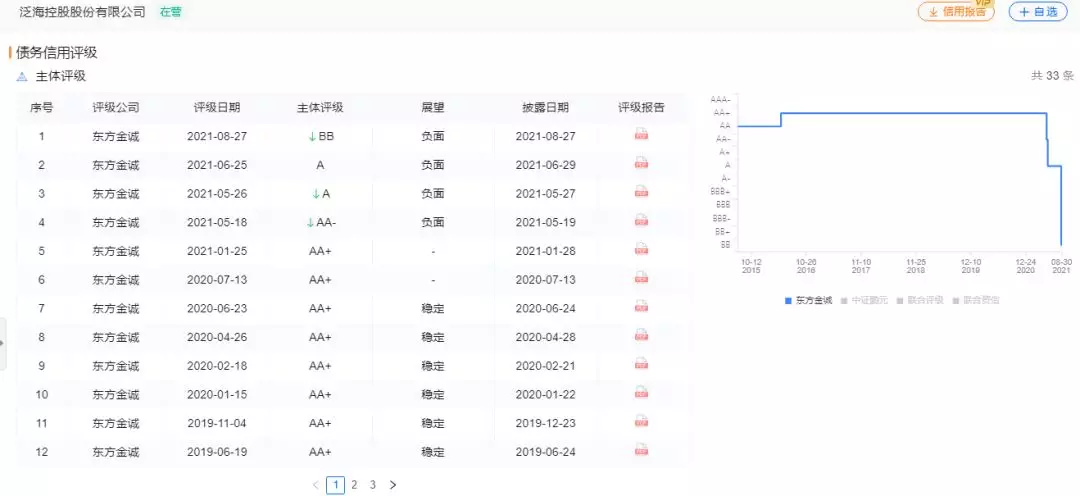Click the 序号 column header
The width and height of the screenshot is (1080, 496).
click(x=41, y=107)
